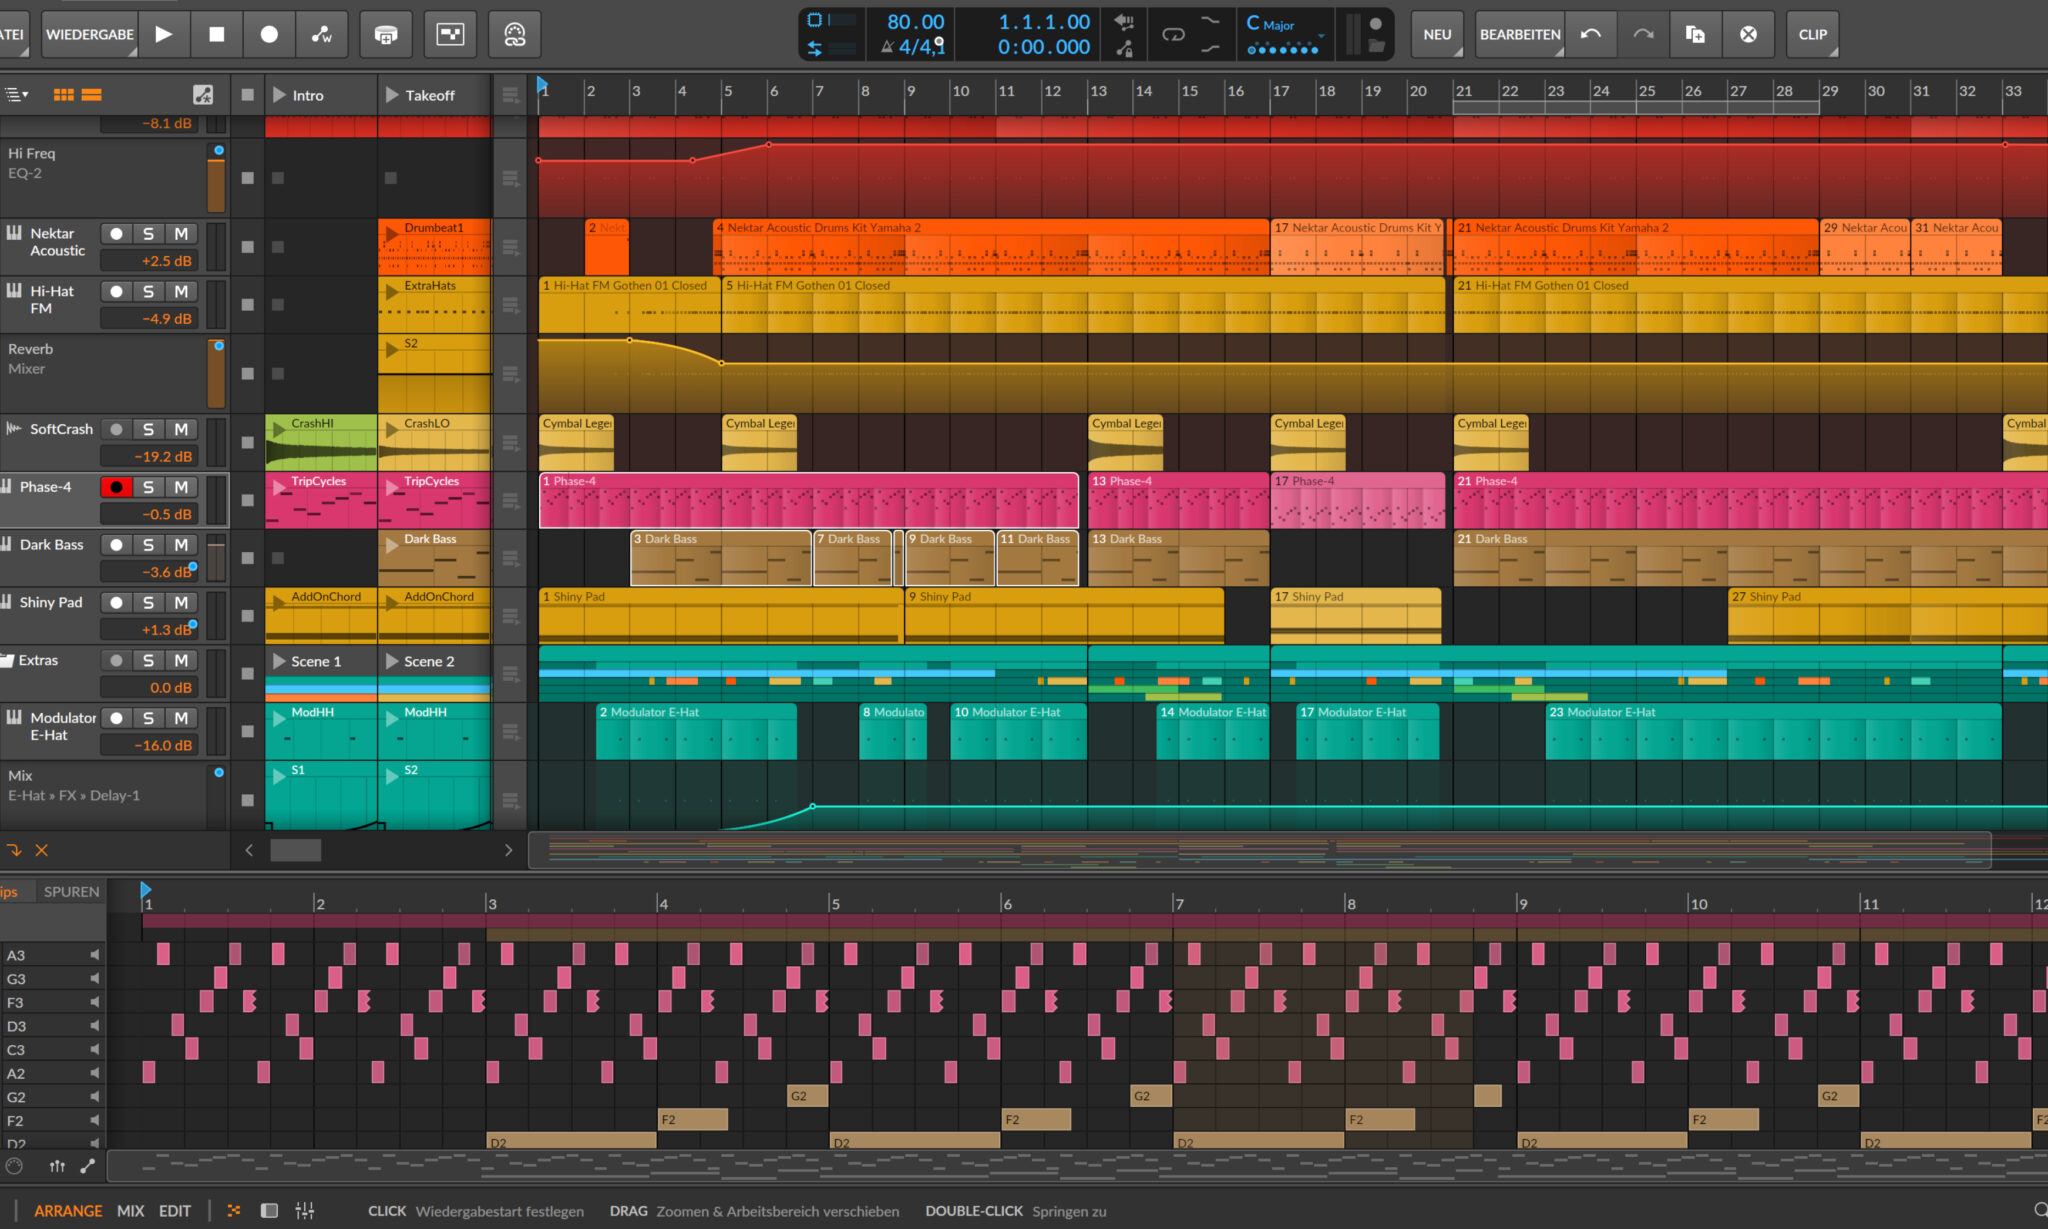Click the global Record button

tap(269, 34)
